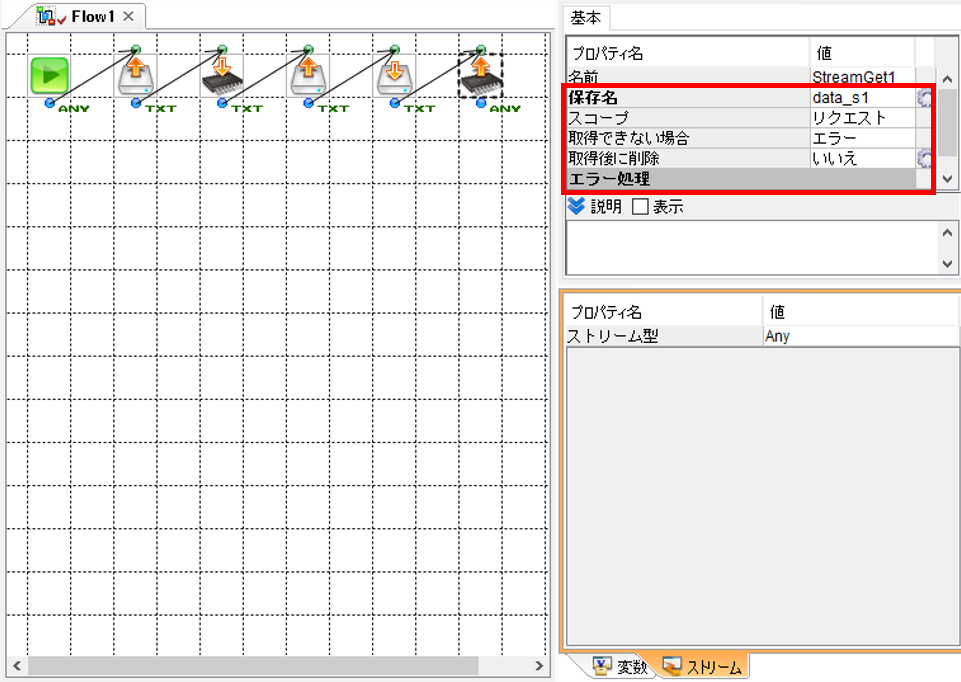Switch to the 変数 tab
The width and height of the screenshot is (961, 682).
coord(620,667)
